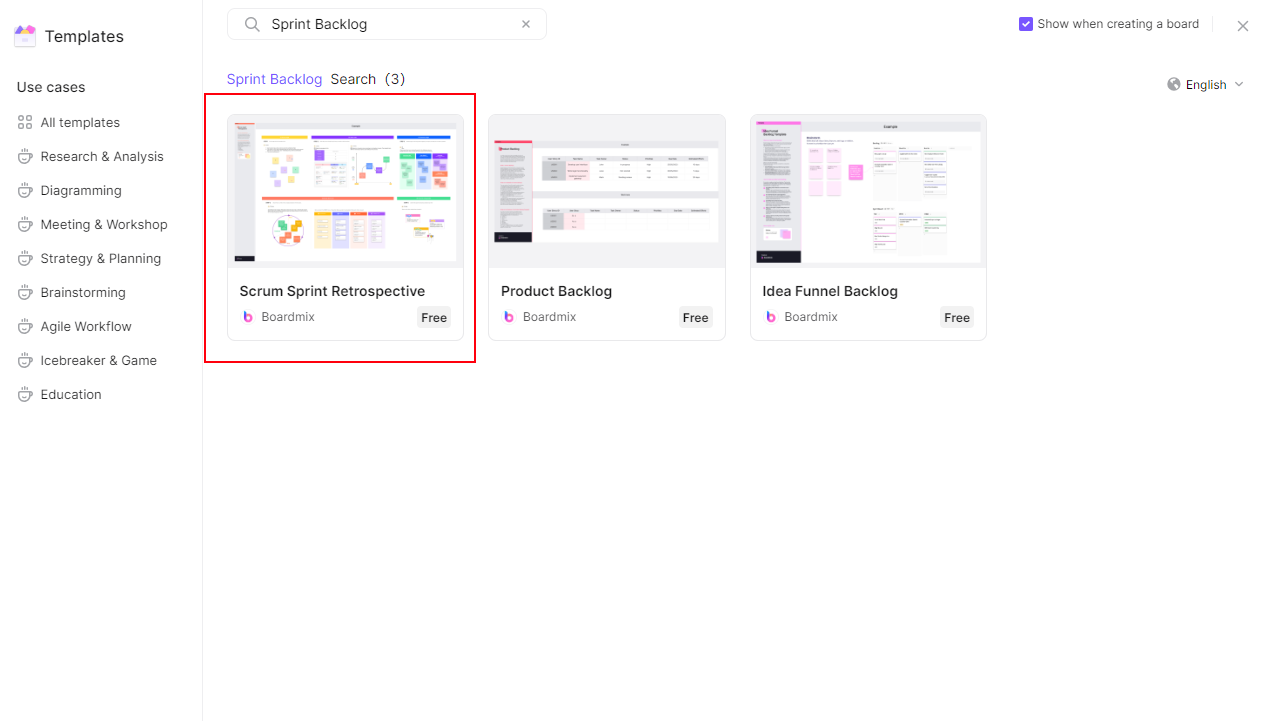Click the globe language icon
1263x721 pixels.
(1174, 84)
